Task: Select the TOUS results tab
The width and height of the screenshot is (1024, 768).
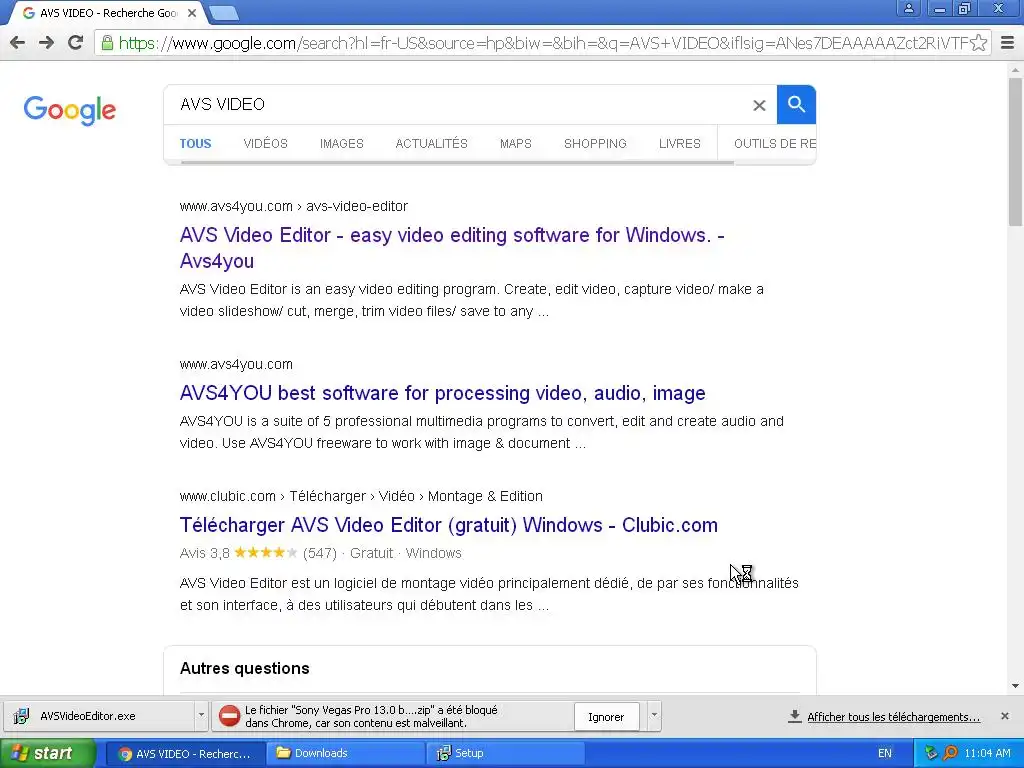Action: [195, 144]
